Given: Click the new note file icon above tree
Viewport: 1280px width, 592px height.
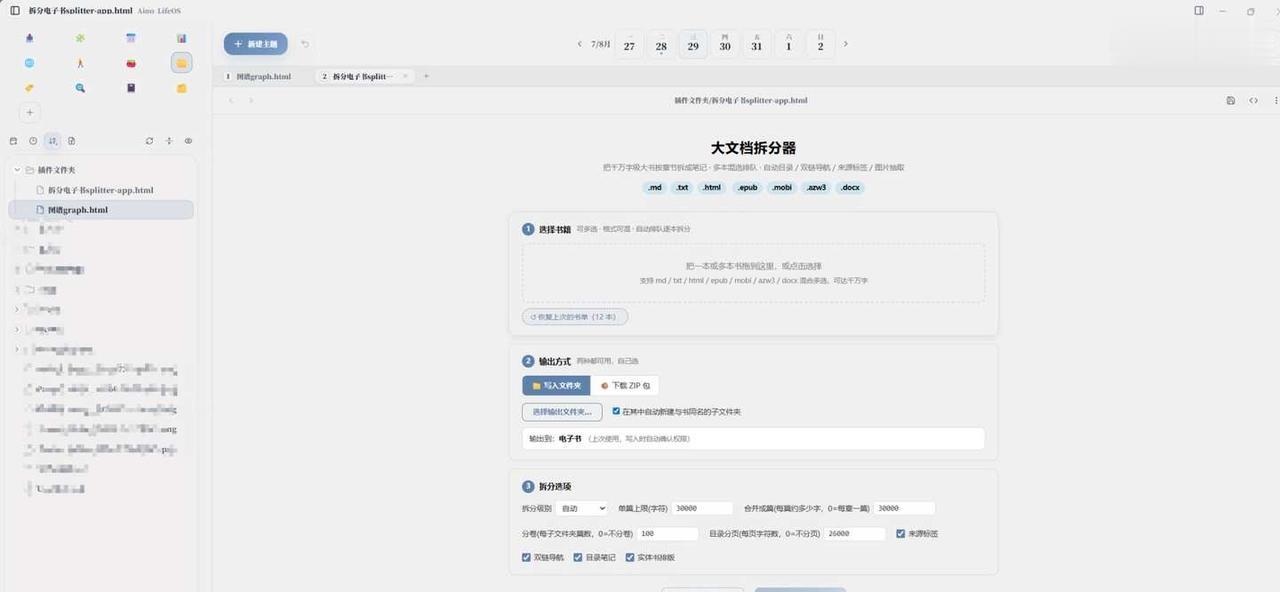Looking at the screenshot, I should [72, 141].
